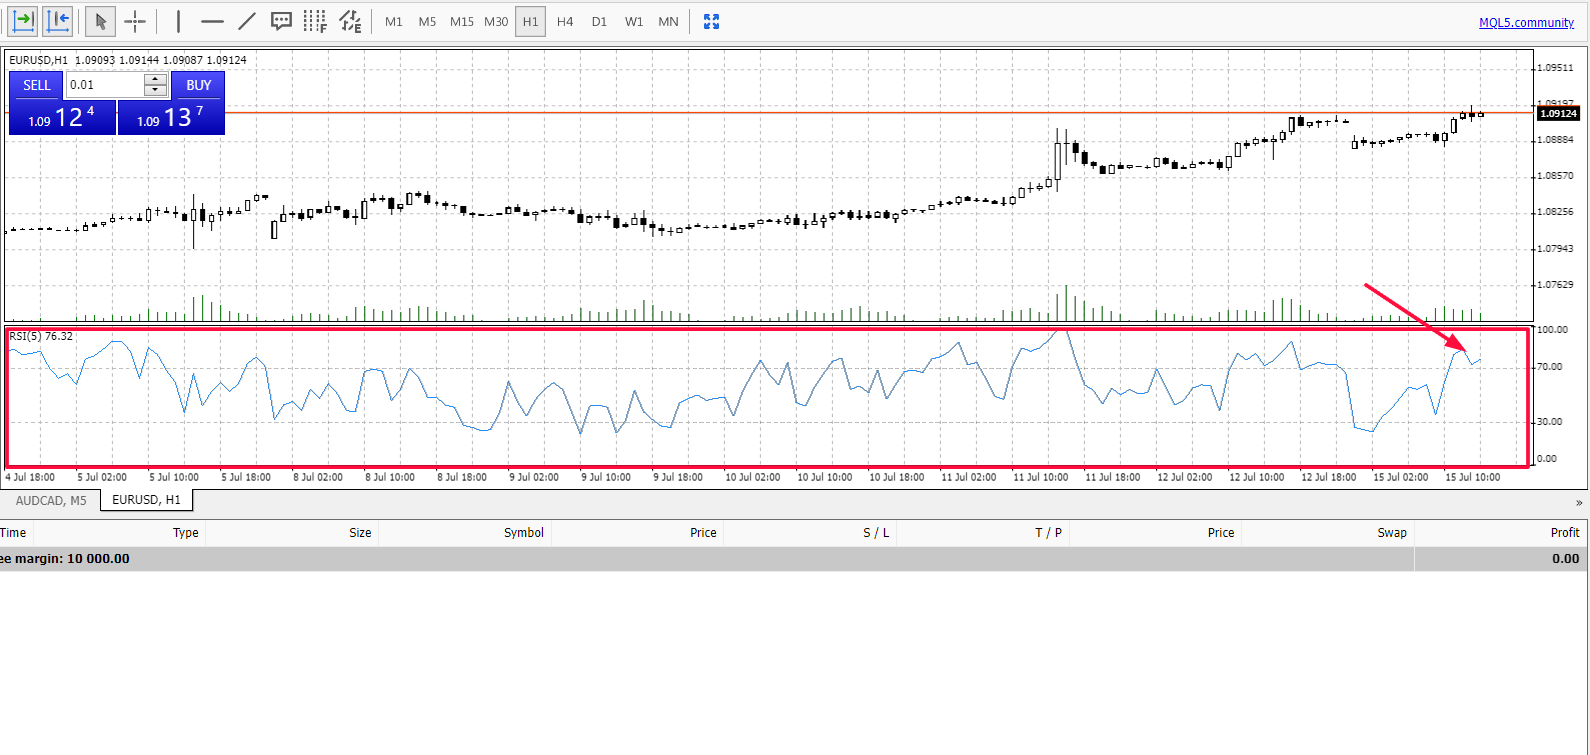
Task: Click the Profit column header
Action: [1501, 532]
